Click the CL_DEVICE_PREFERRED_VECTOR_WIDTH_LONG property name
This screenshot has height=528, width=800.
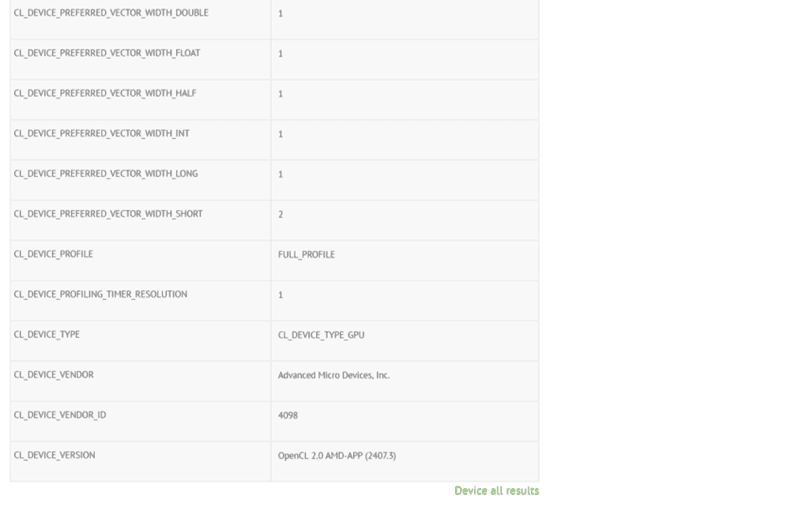pos(106,173)
